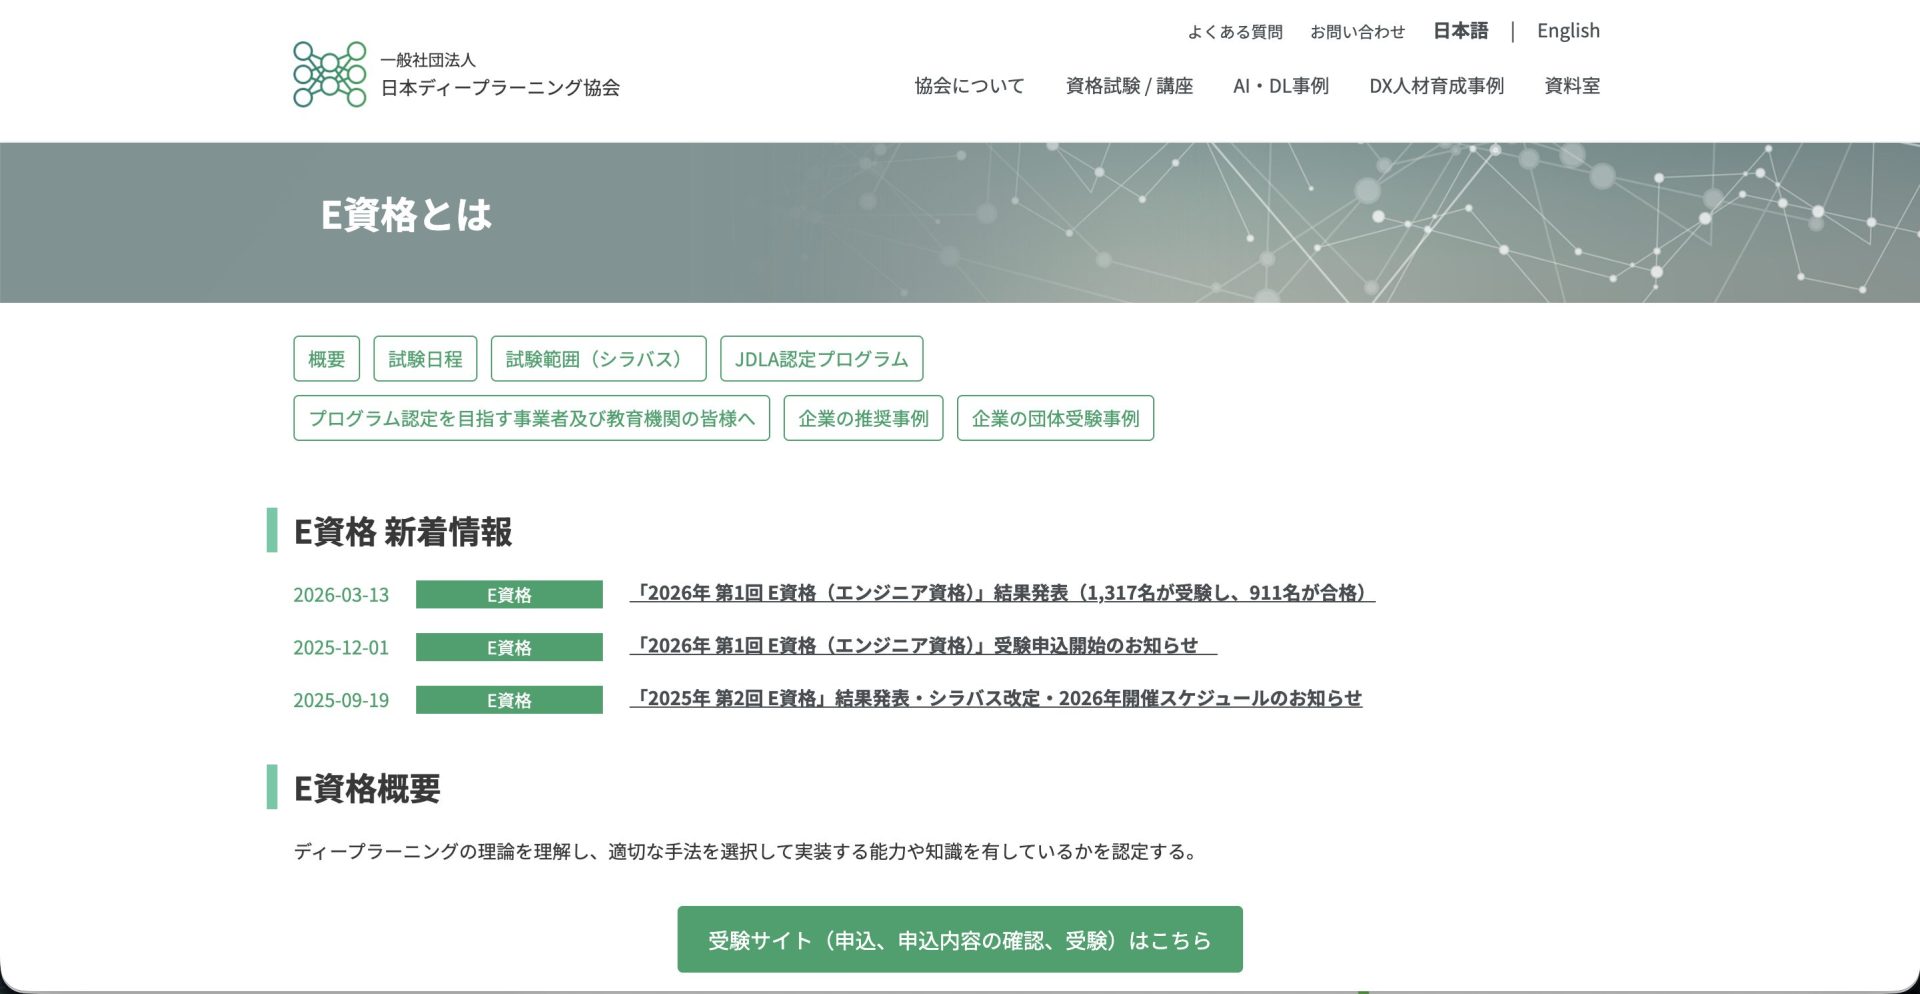Open the 2026年 第1回 E資格 結果発表 news link
This screenshot has height=994, width=1920.
pyautogui.click(x=1003, y=592)
